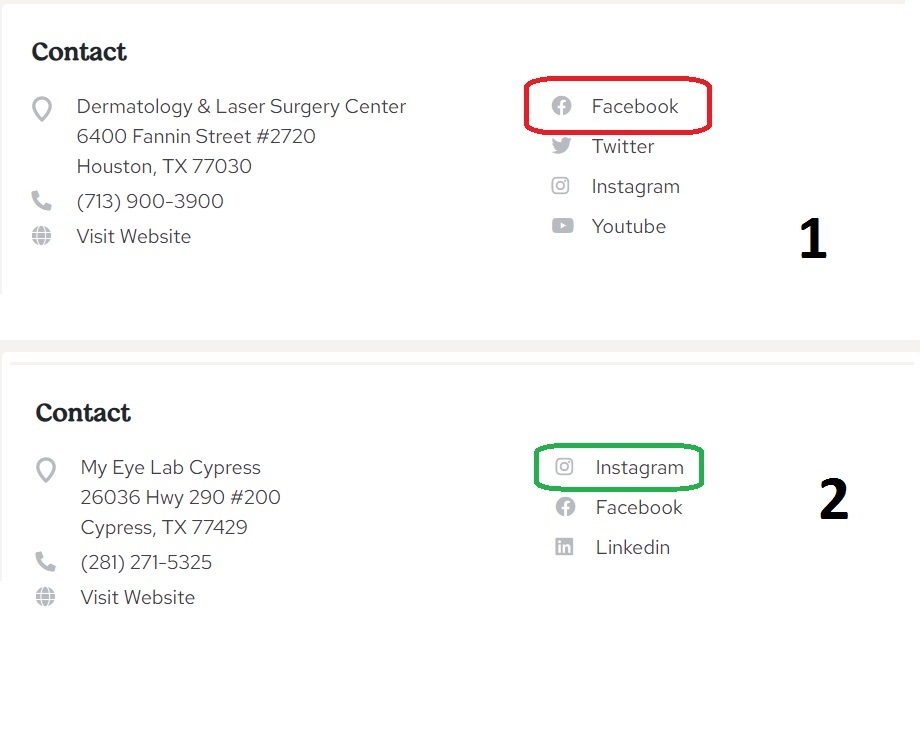Open the Twitter link
921x741 pixels.
pyautogui.click(x=622, y=146)
